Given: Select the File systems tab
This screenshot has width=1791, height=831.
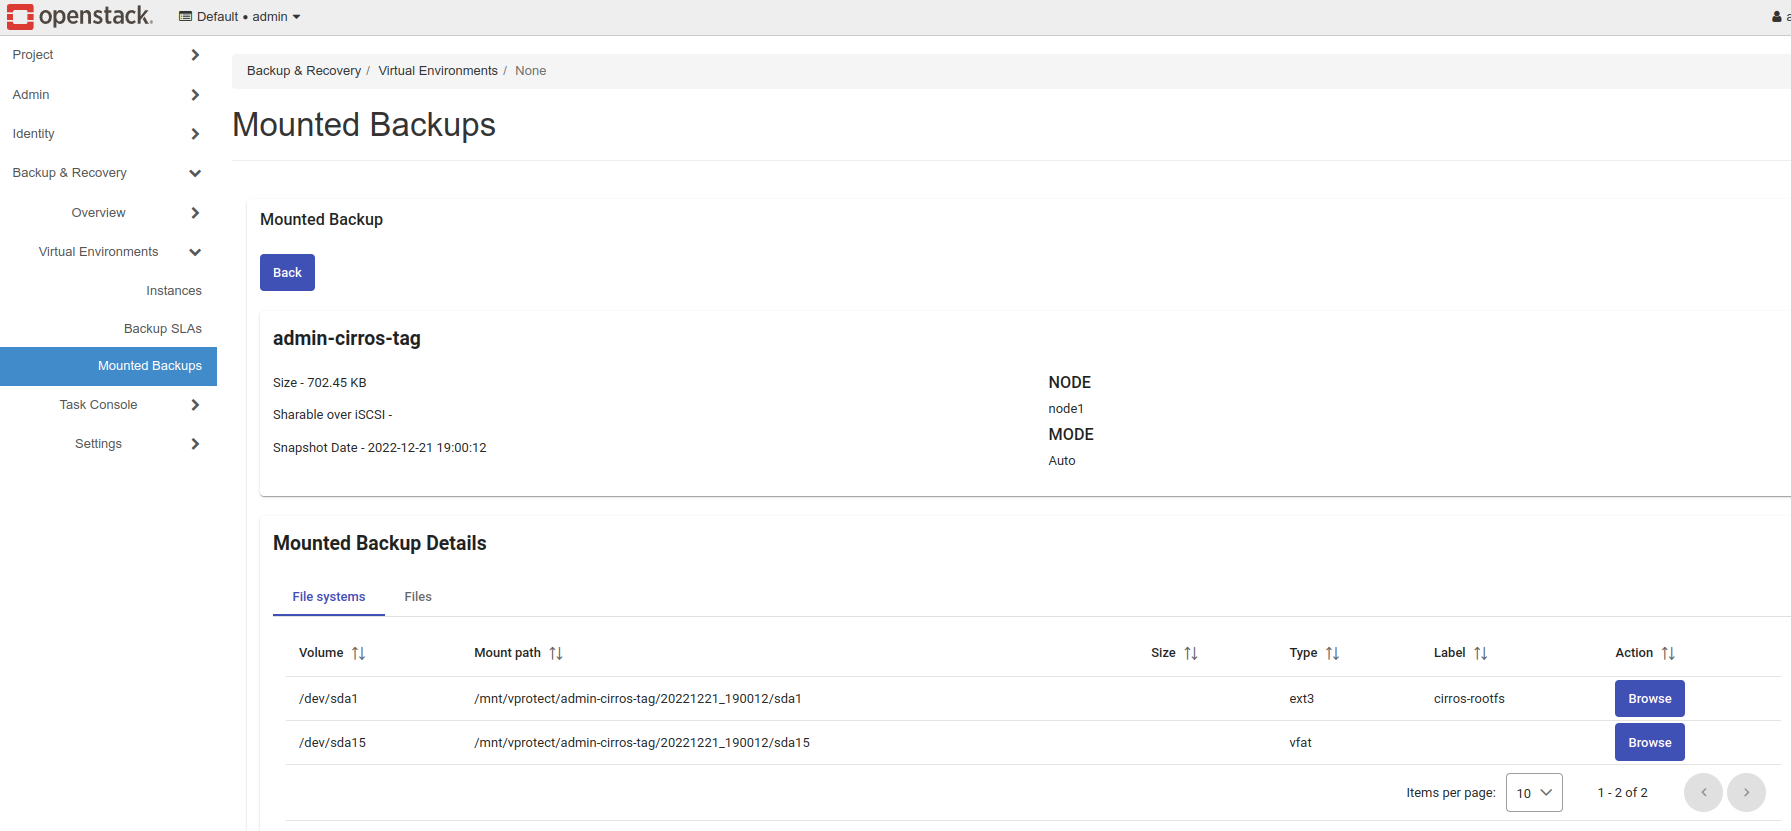Looking at the screenshot, I should click(x=328, y=597).
